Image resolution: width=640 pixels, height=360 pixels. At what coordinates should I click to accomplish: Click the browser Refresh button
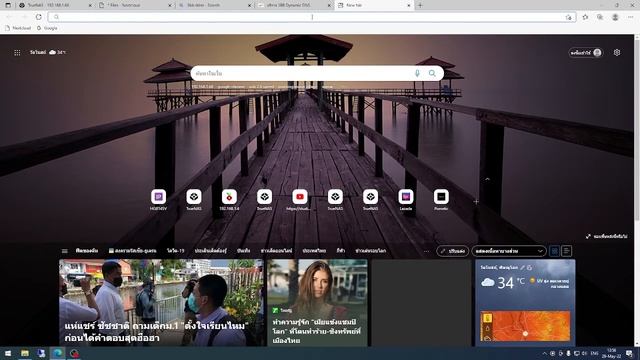point(39,17)
